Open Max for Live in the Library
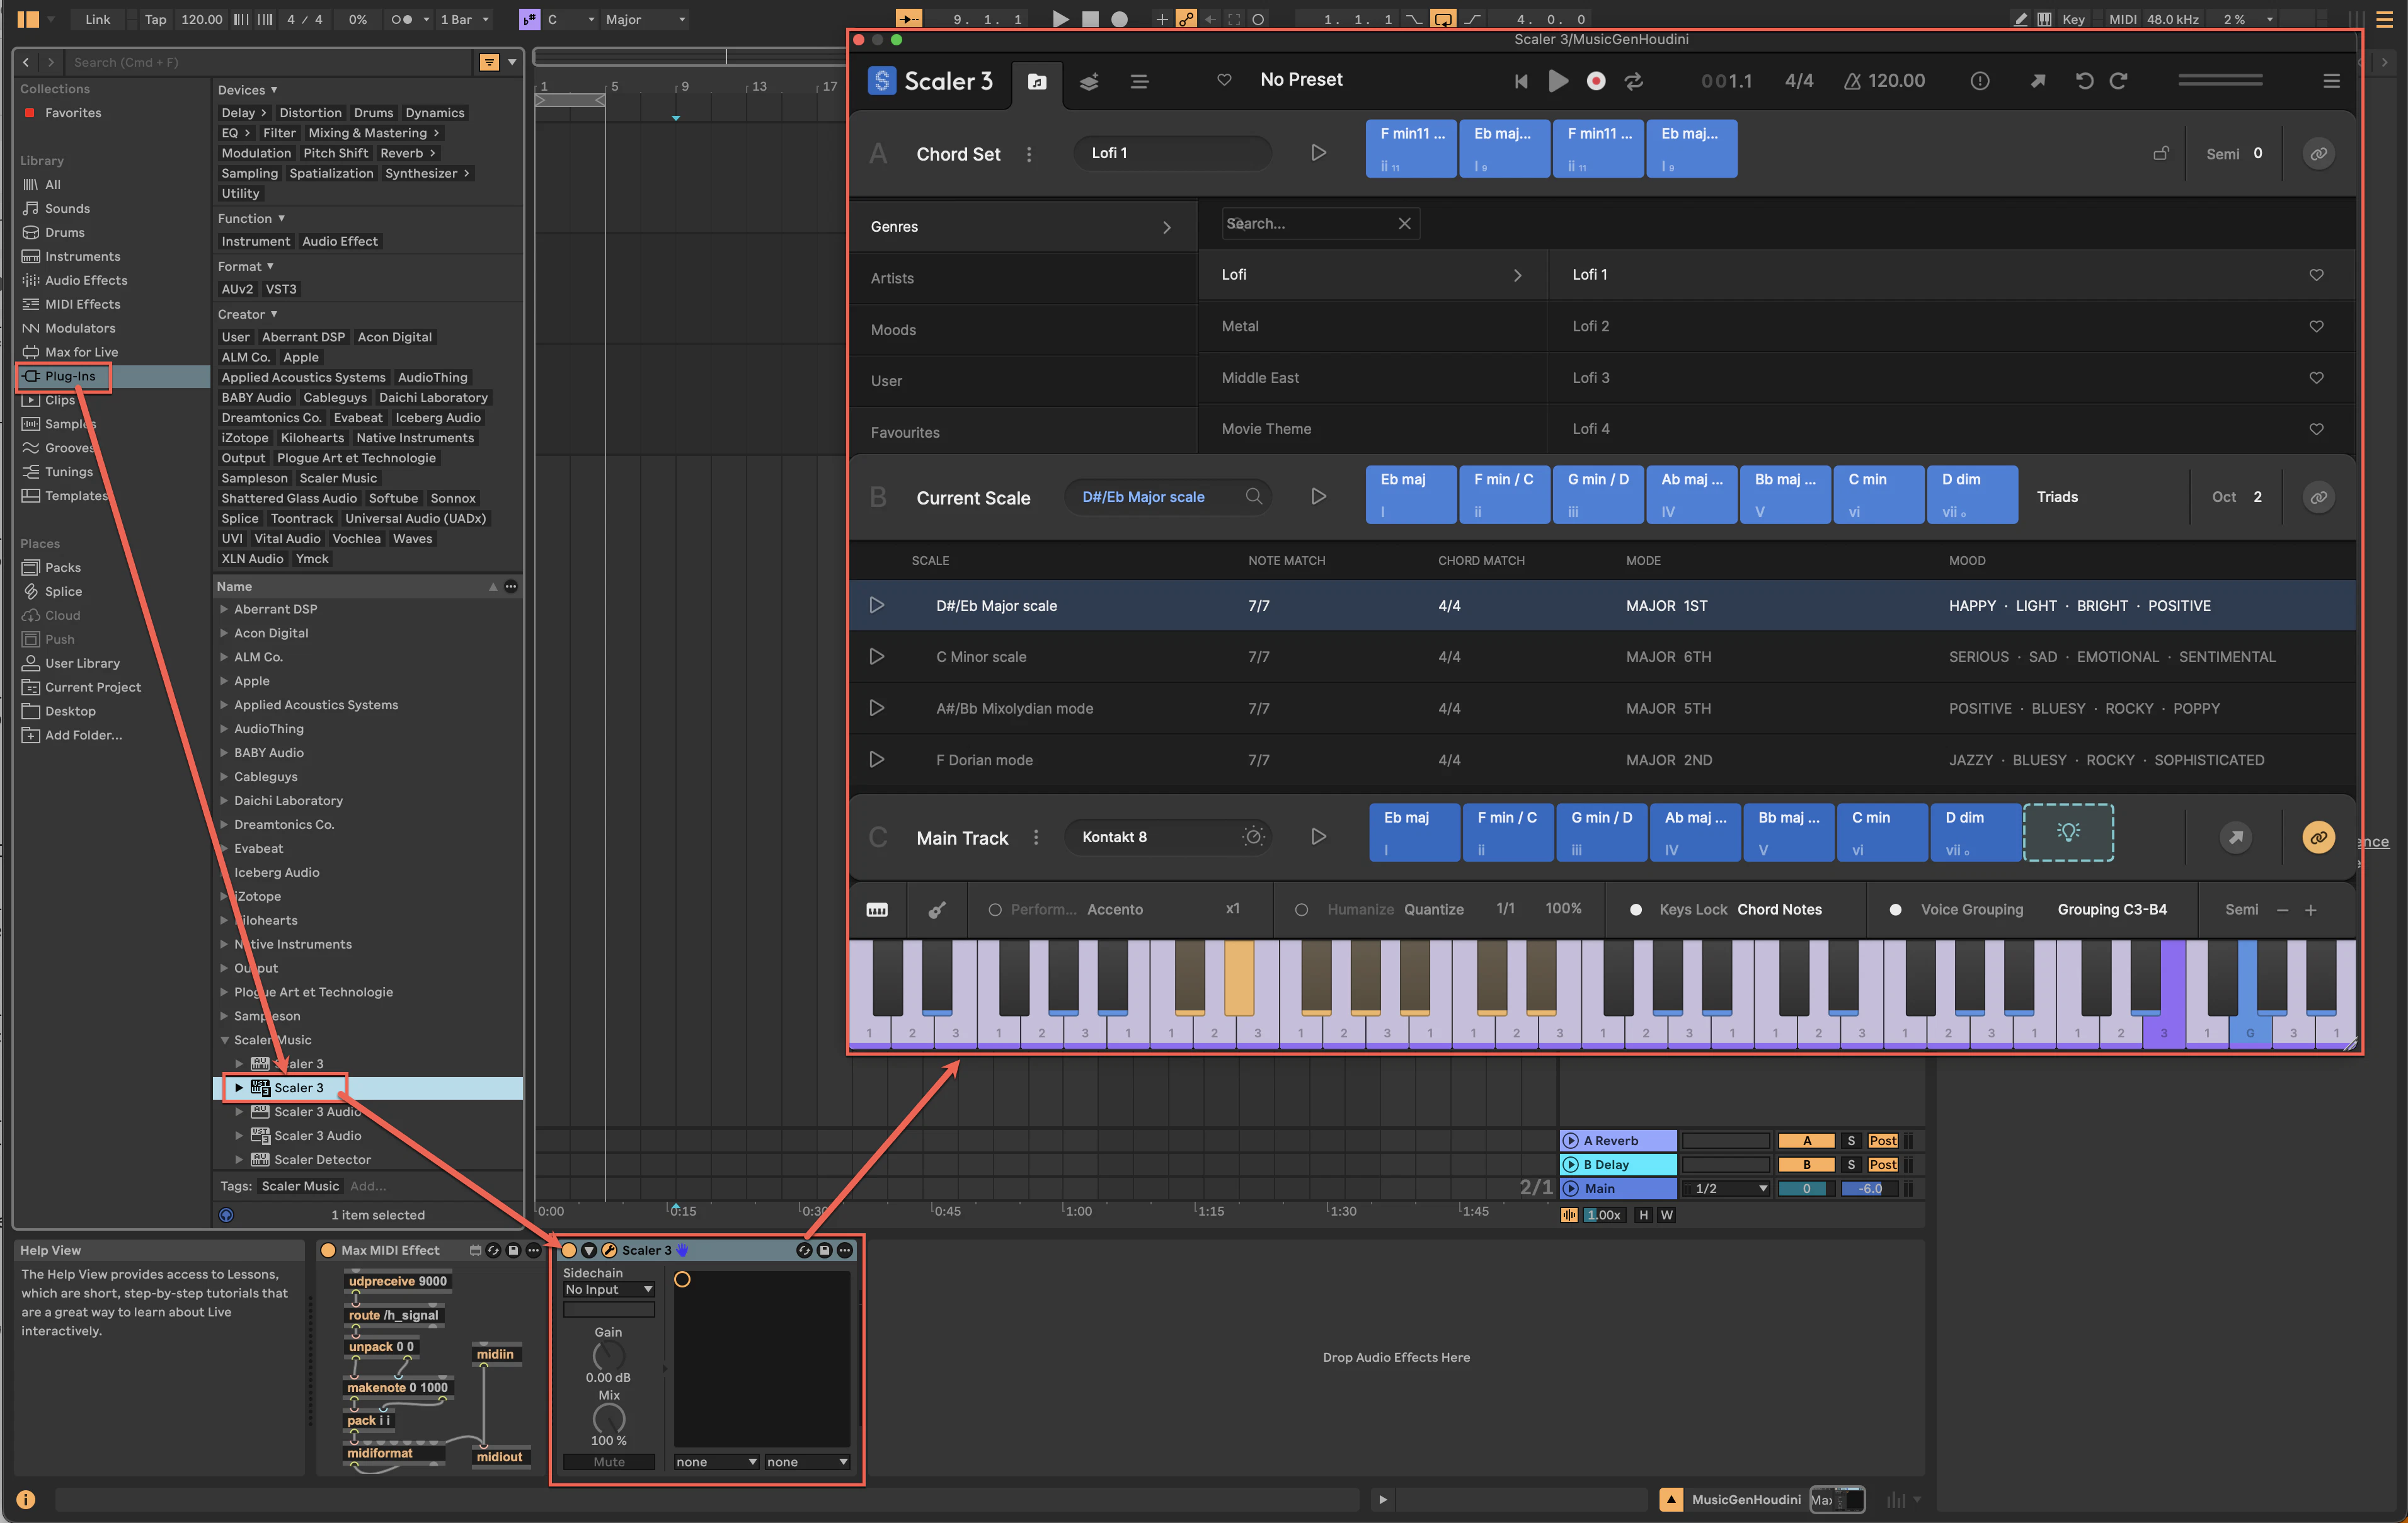Image resolution: width=2408 pixels, height=1523 pixels. (x=81, y=352)
